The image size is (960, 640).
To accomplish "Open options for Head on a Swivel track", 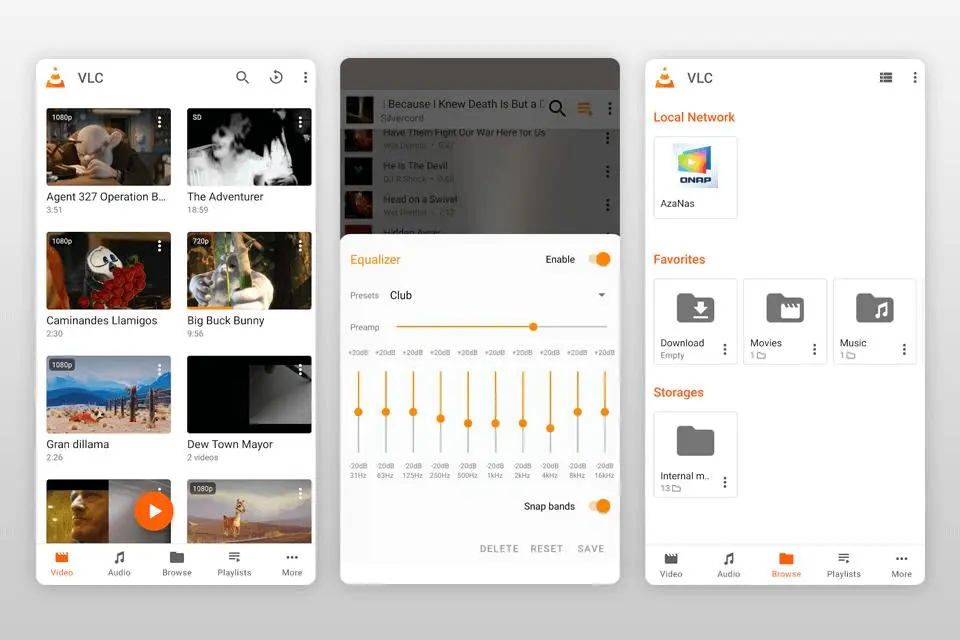I will pos(607,205).
